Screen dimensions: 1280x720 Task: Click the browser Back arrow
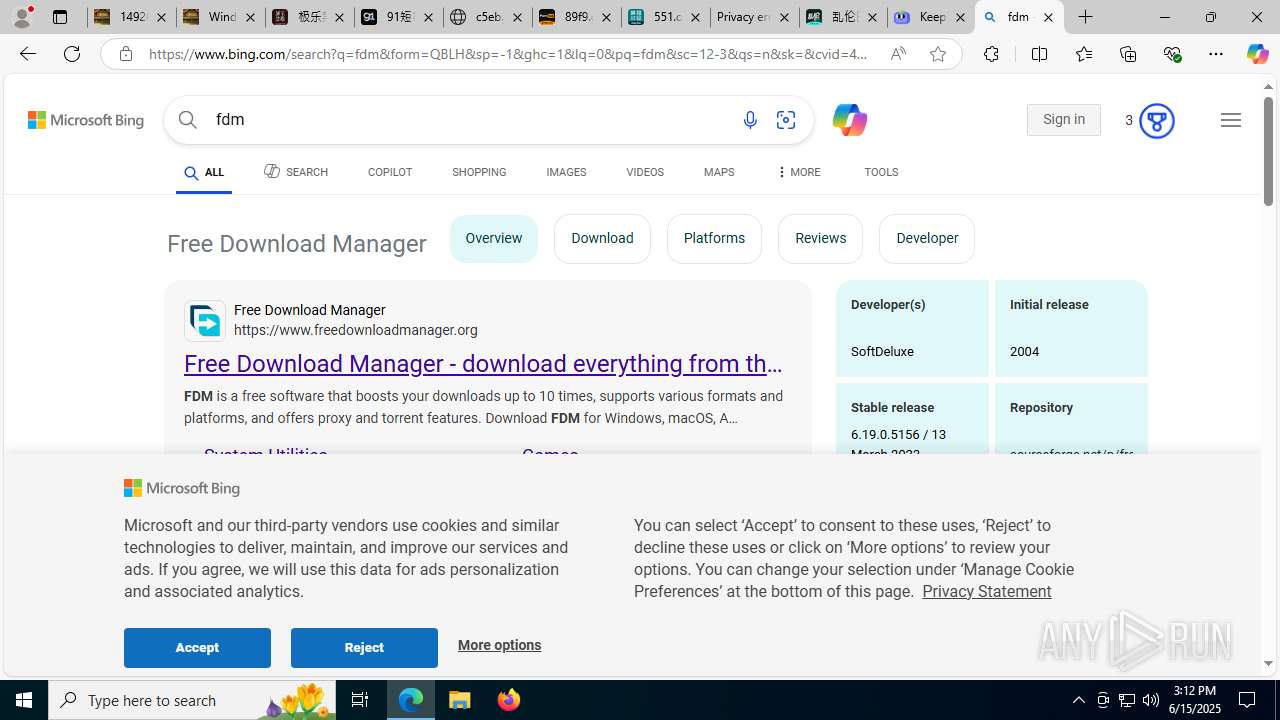27,54
